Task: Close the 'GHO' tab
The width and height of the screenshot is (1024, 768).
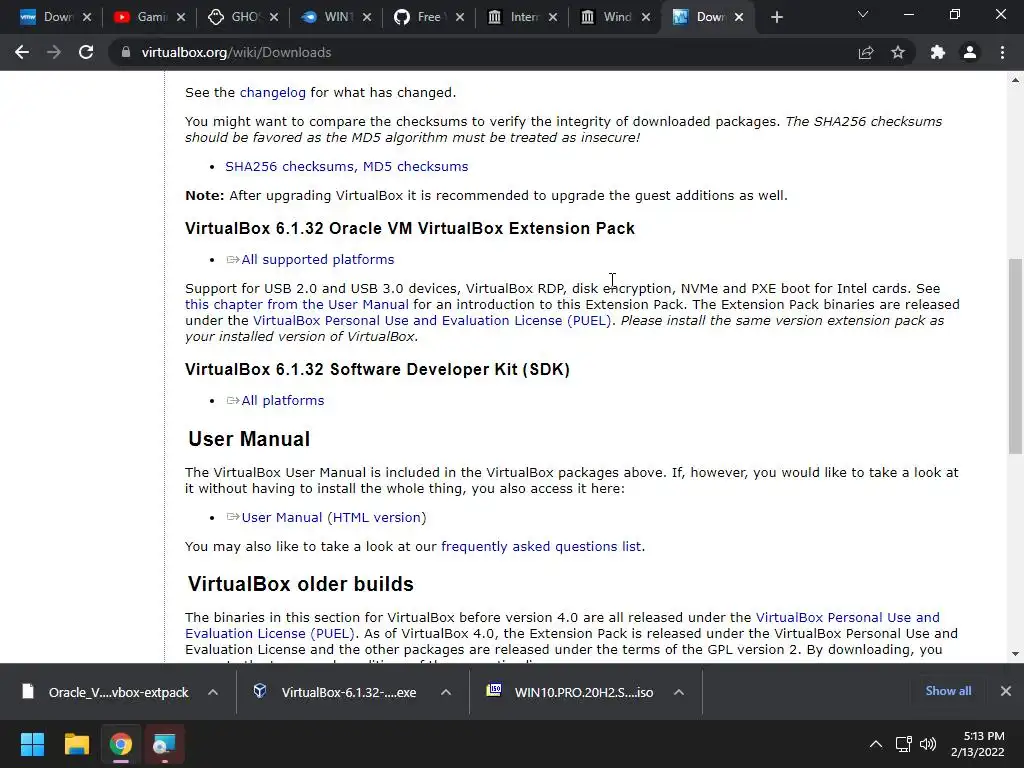Action: pyautogui.click(x=274, y=18)
